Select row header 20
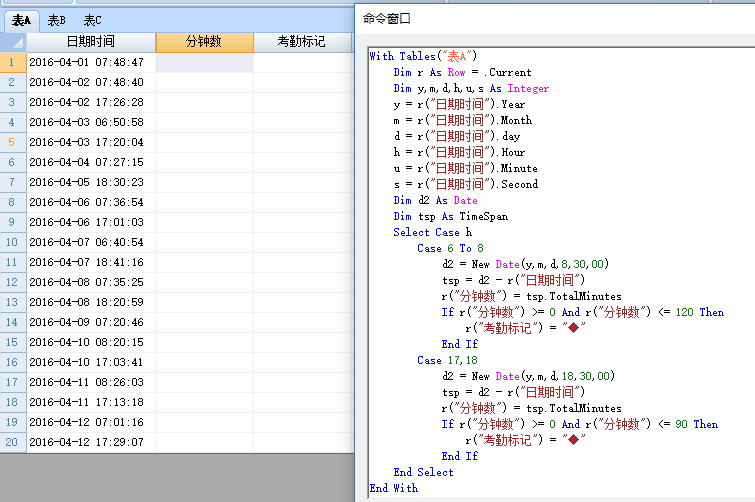This screenshot has width=755, height=502. 13,442
